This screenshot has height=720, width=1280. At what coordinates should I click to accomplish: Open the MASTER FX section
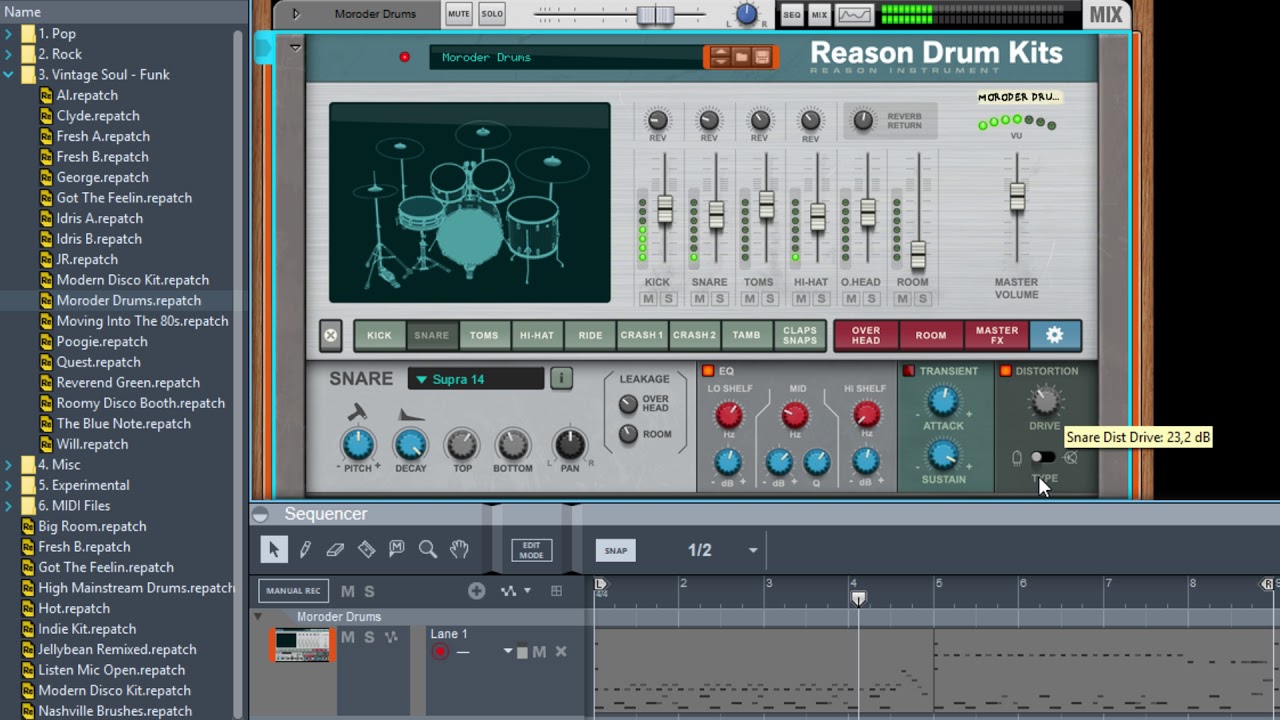pos(996,335)
